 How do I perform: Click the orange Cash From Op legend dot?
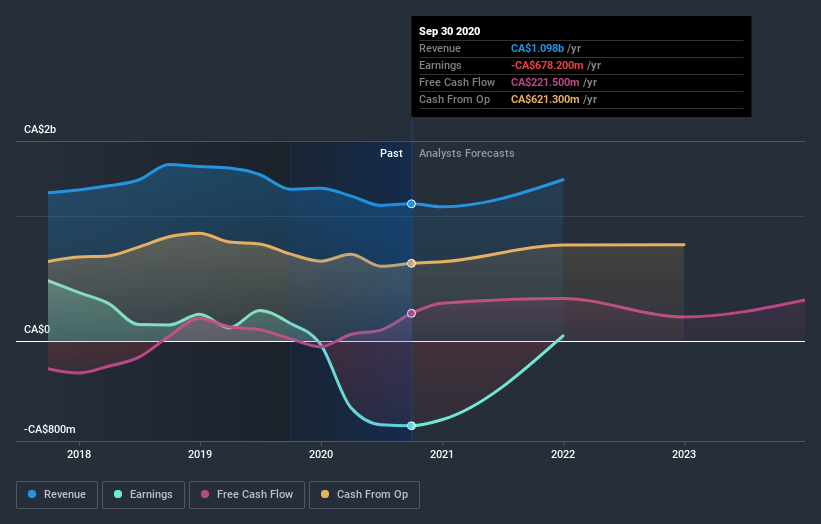point(325,494)
